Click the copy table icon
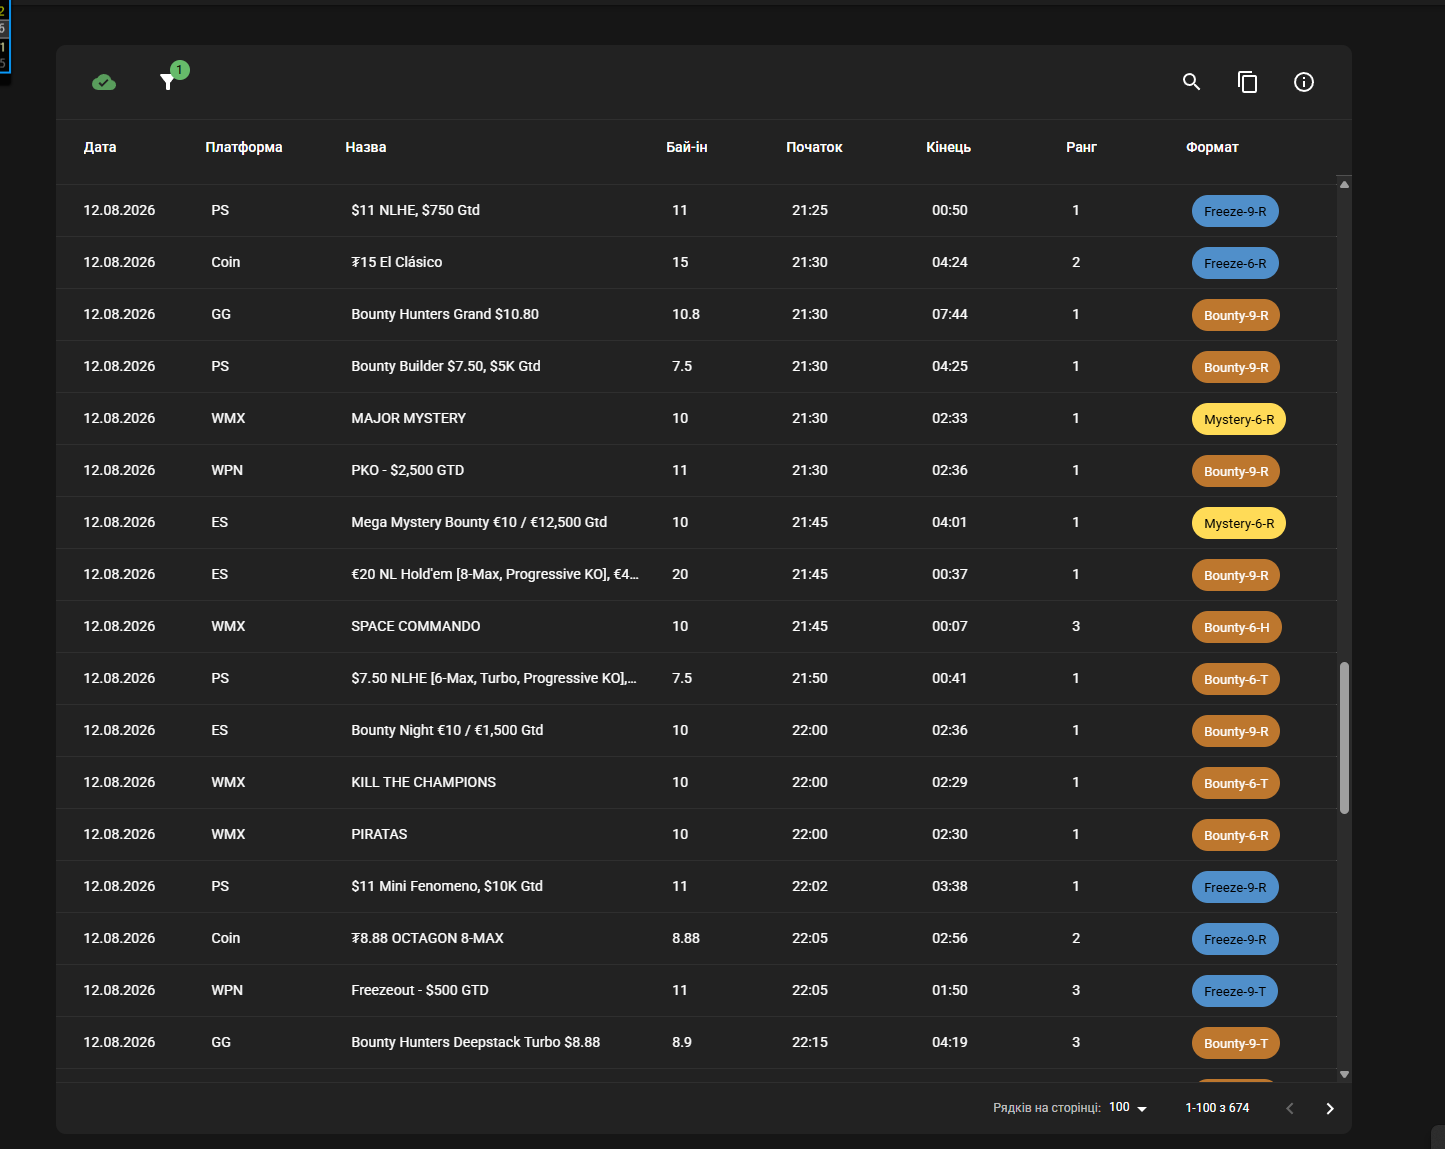This screenshot has height=1149, width=1445. pos(1247,82)
